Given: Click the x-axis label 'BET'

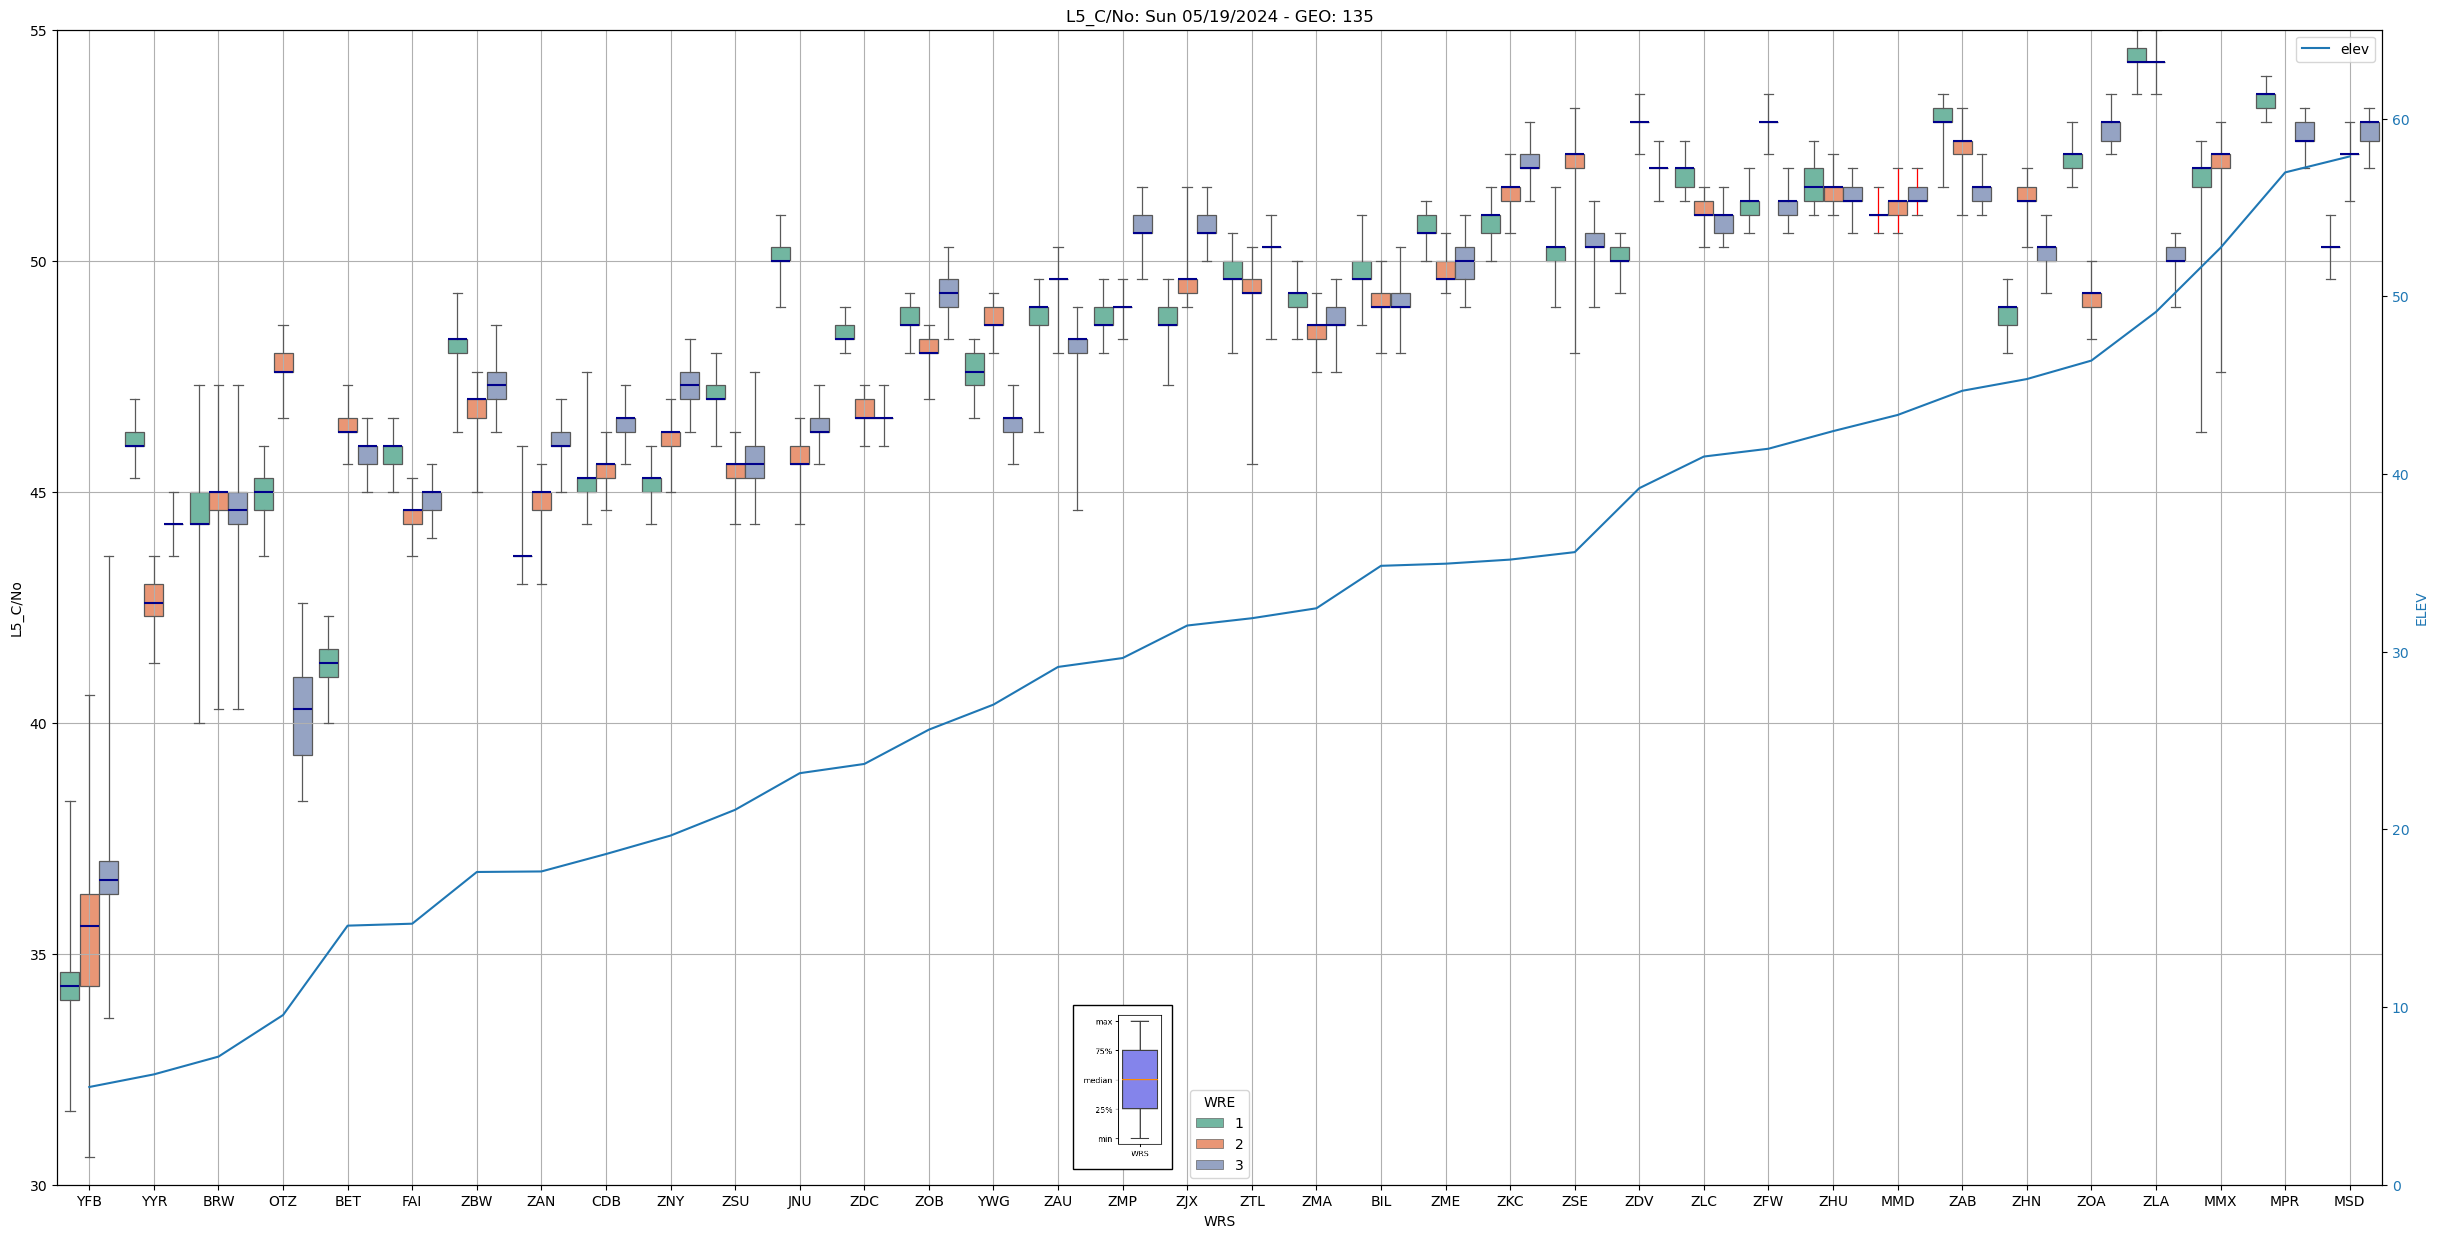Looking at the screenshot, I should click(x=347, y=1201).
